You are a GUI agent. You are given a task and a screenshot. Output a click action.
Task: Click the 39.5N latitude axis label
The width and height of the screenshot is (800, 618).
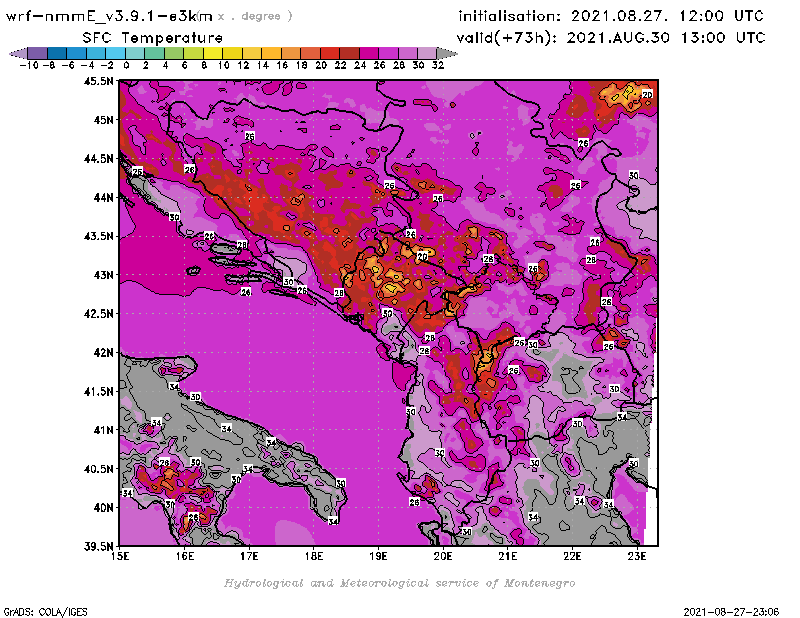(x=98, y=547)
